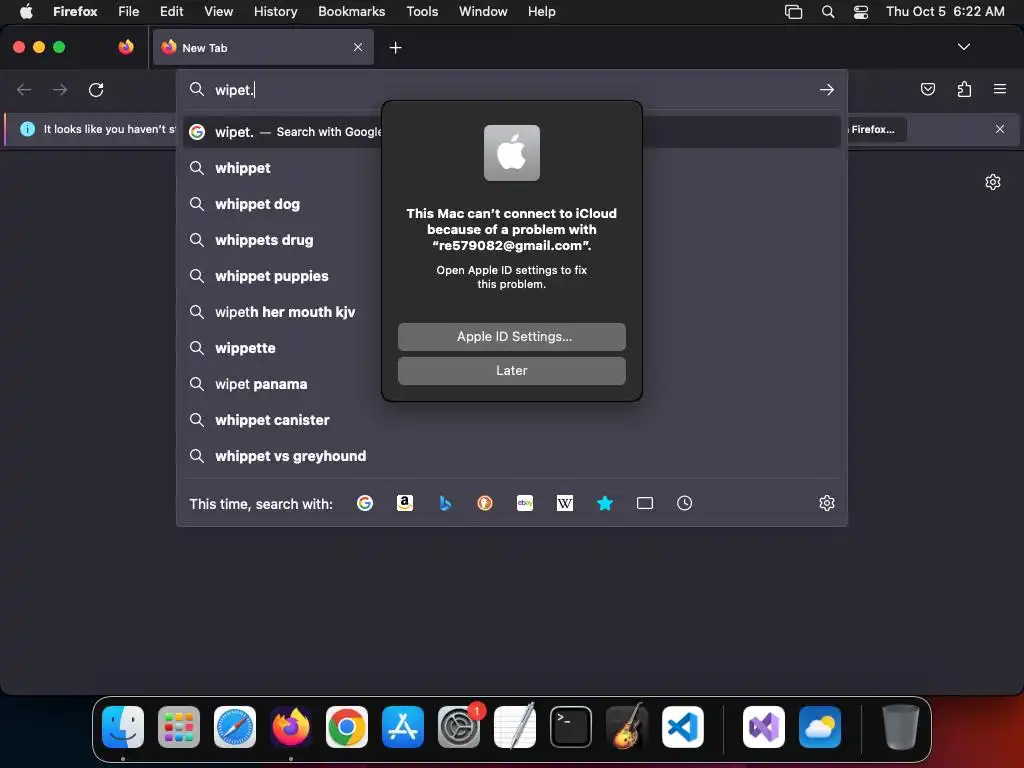The width and height of the screenshot is (1024, 768).
Task: Search with Google engine icon
Action: click(365, 503)
